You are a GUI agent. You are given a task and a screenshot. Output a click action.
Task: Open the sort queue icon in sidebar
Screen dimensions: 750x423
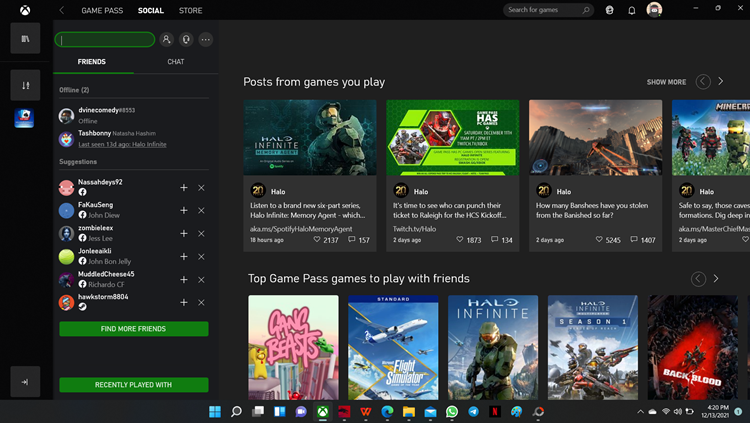[x=25, y=85]
